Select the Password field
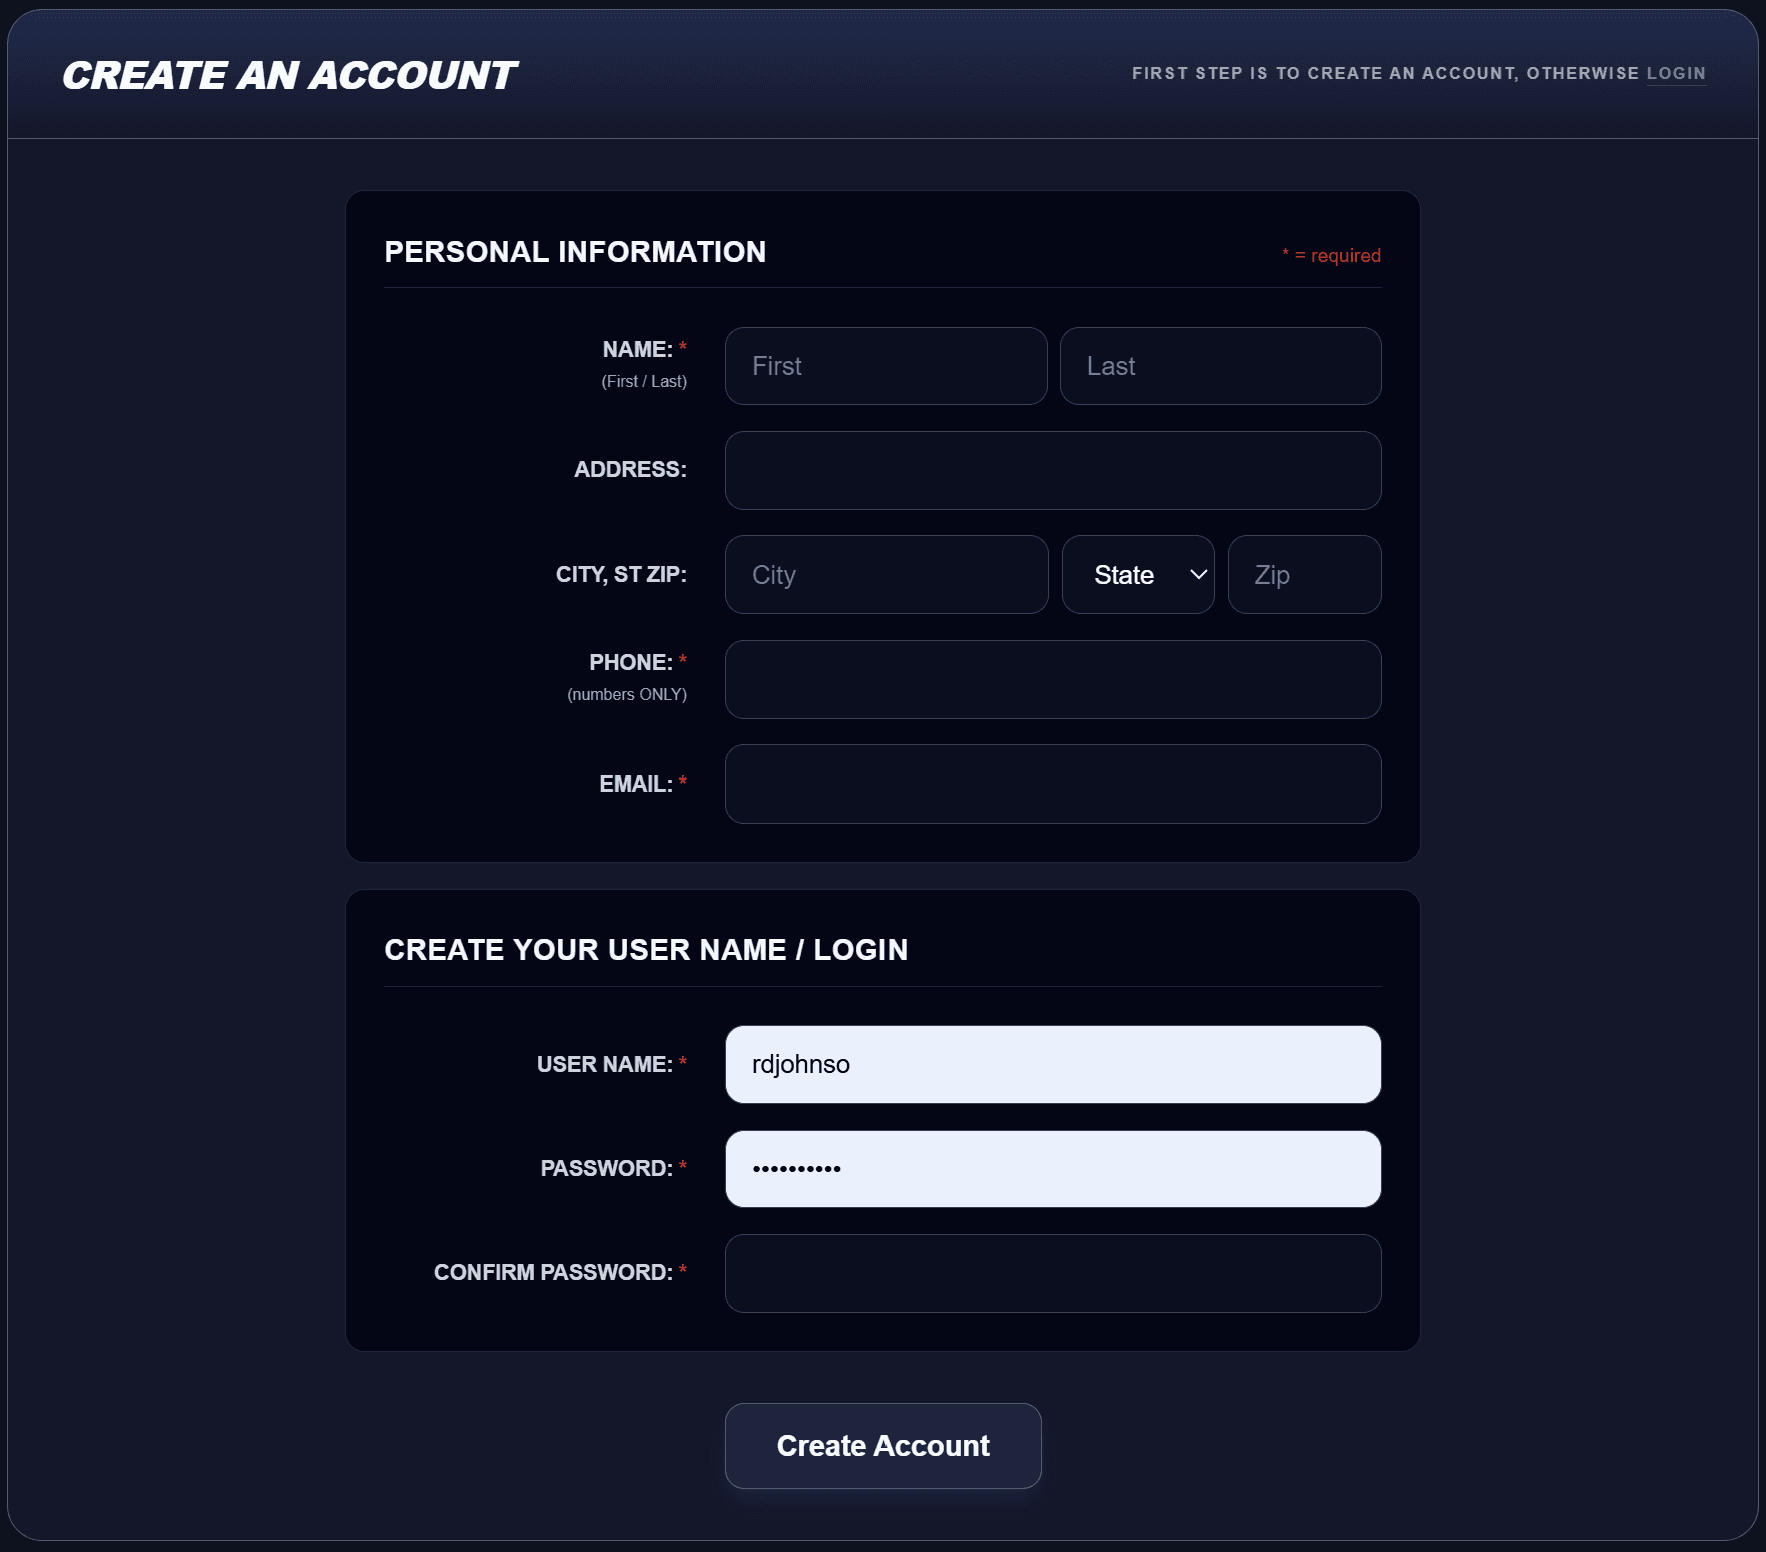The width and height of the screenshot is (1766, 1552). point(1052,1168)
